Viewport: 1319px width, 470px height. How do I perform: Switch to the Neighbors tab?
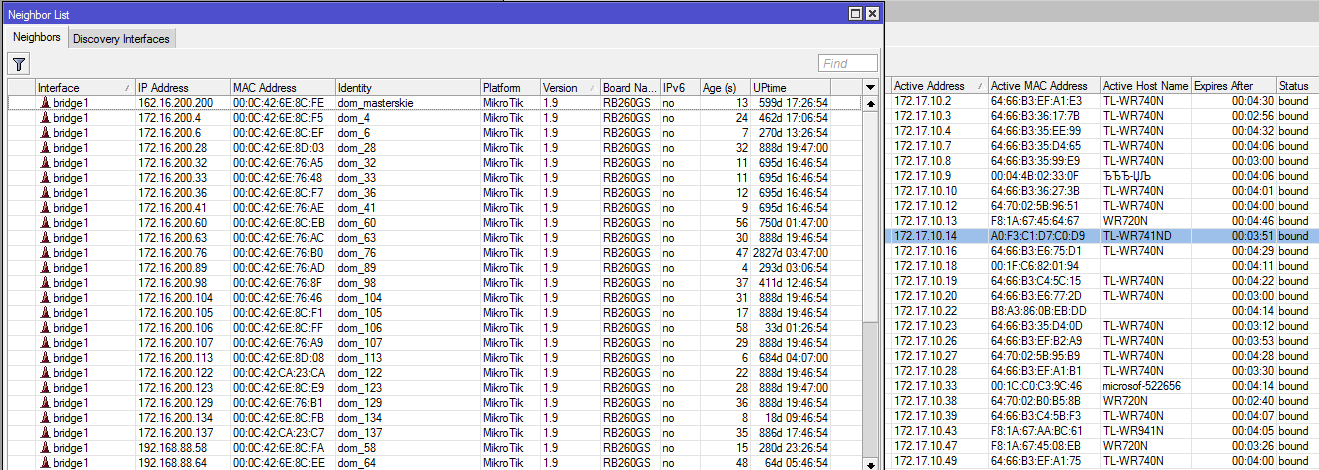tap(37, 37)
